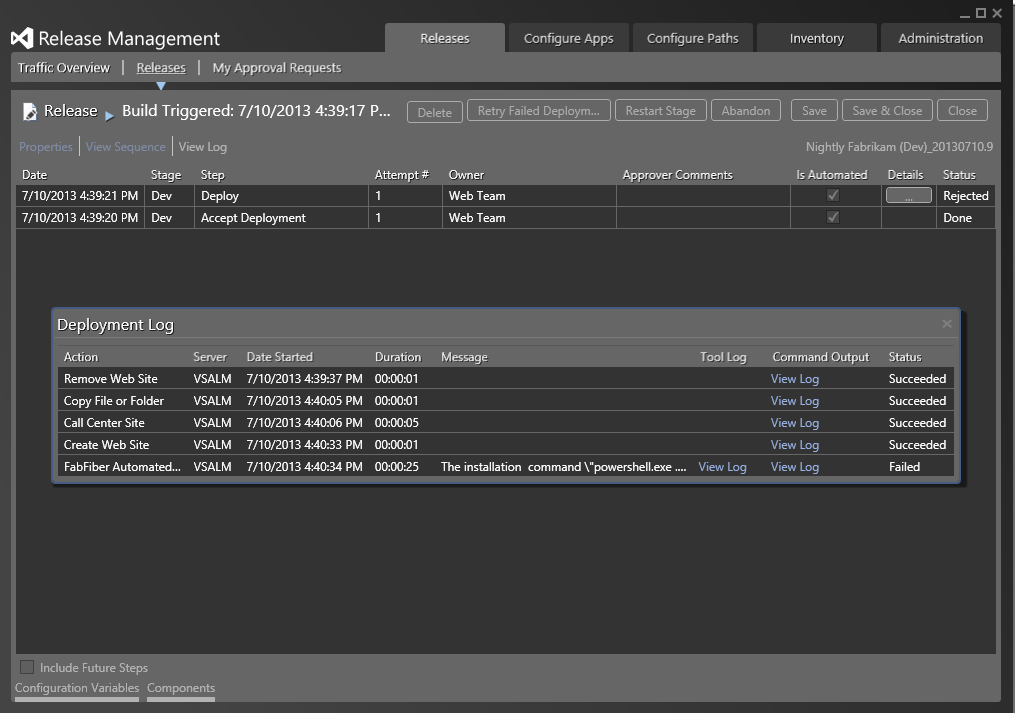Sort deployment log by Date Started column
The width and height of the screenshot is (1015, 713).
pyautogui.click(x=280, y=357)
